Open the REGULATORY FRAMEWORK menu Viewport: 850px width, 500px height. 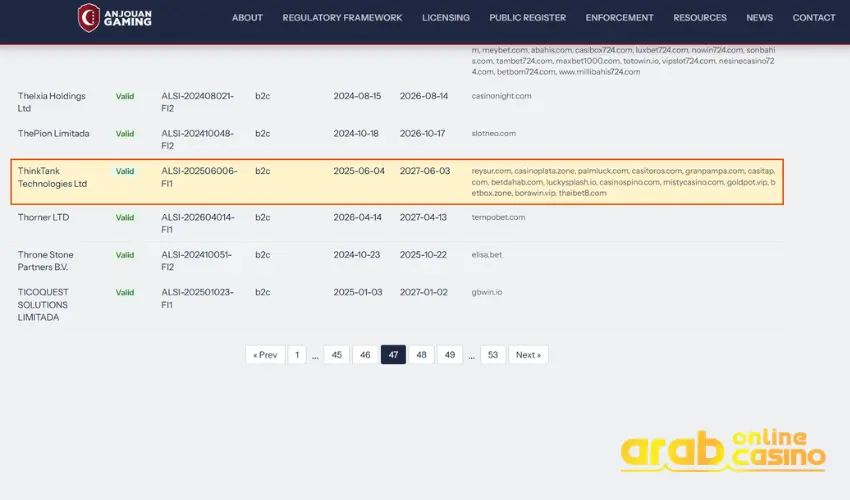tap(342, 18)
